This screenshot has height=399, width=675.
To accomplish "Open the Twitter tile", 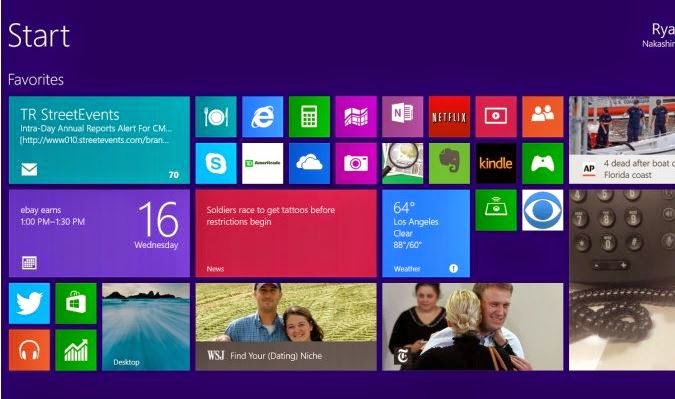I will 29,303.
